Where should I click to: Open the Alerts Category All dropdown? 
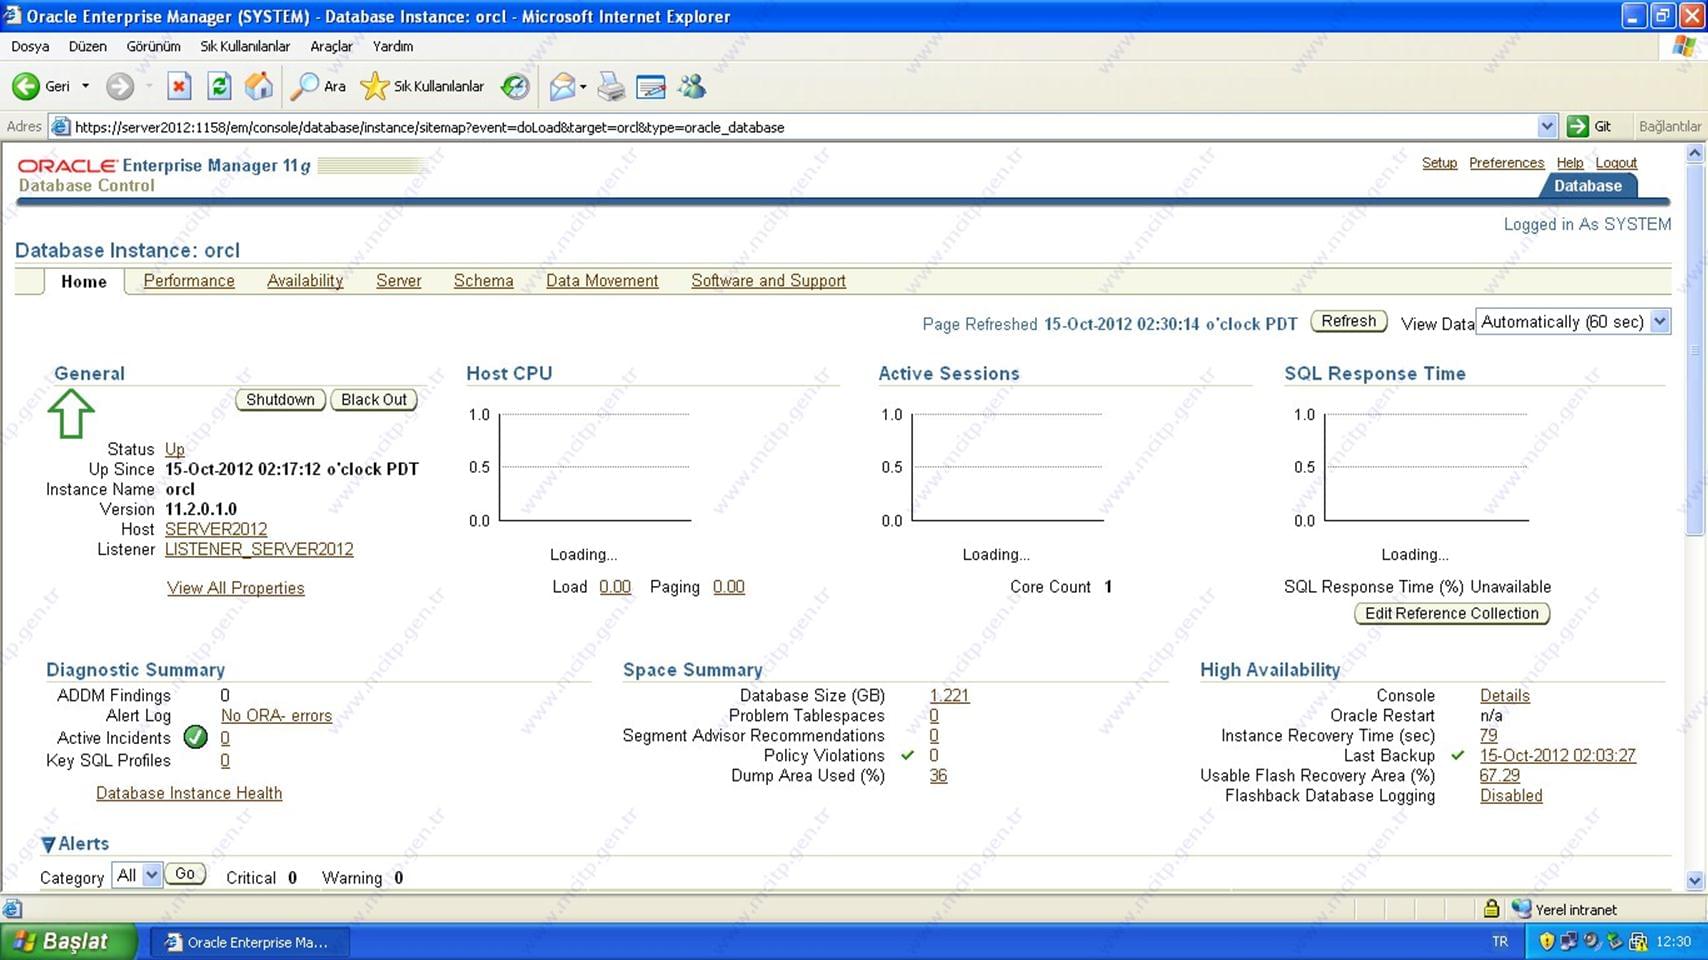coord(137,875)
